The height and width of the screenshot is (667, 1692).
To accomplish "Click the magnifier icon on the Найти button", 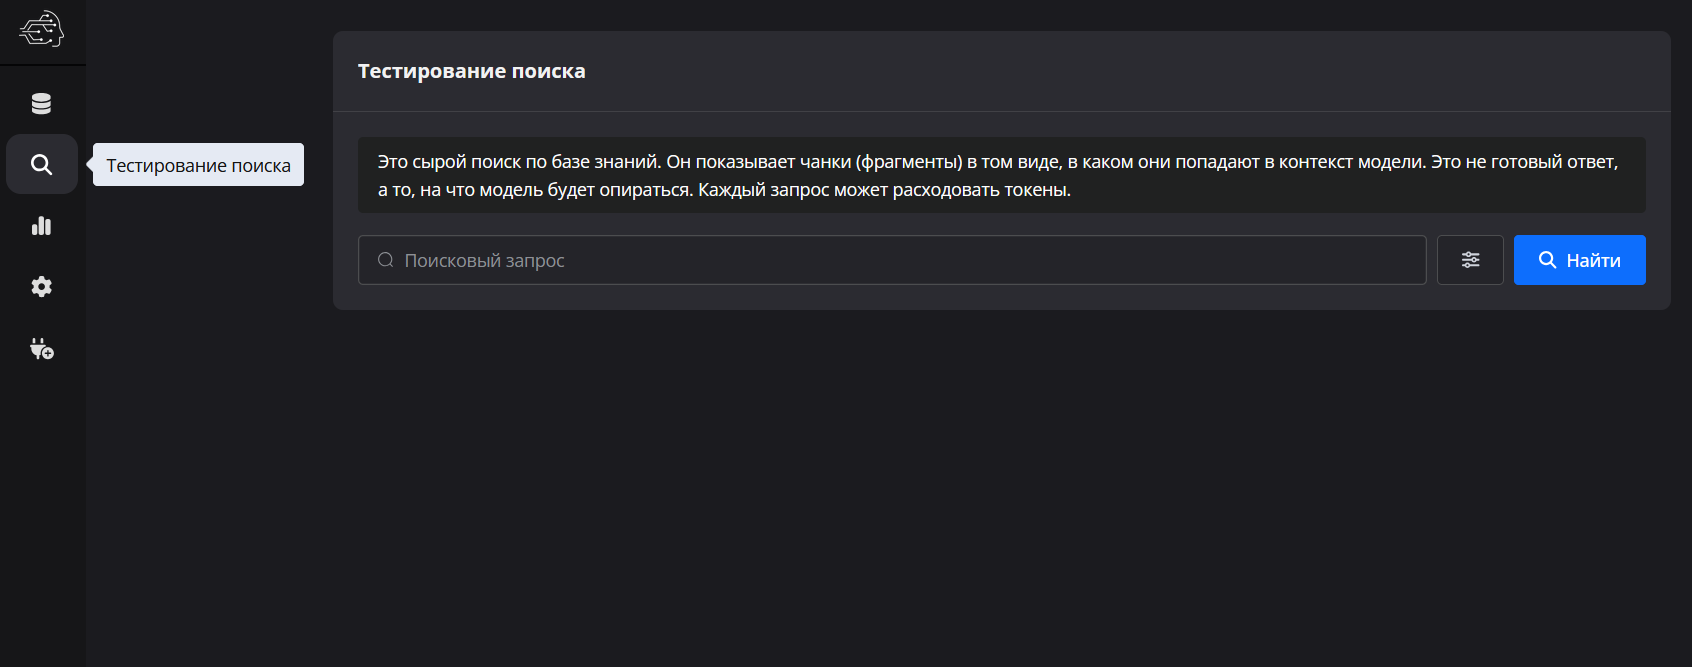I will click(1547, 260).
